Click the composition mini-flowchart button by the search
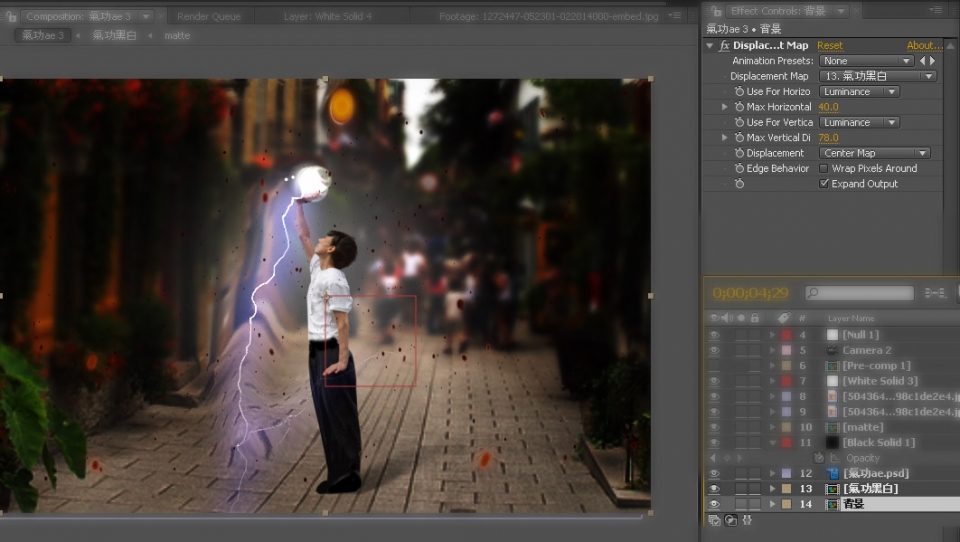This screenshot has width=960, height=542. pyautogui.click(x=935, y=293)
